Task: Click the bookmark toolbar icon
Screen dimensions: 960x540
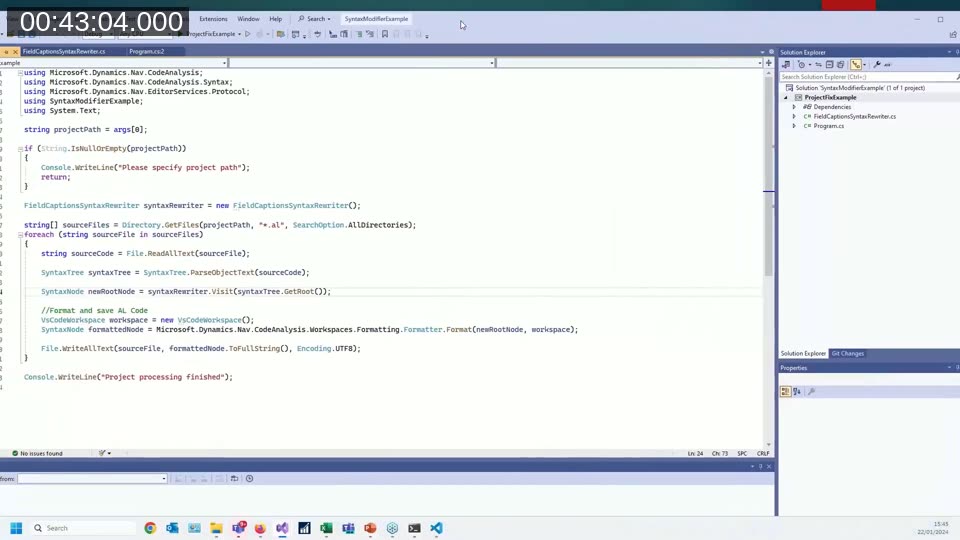Action: click(x=385, y=34)
